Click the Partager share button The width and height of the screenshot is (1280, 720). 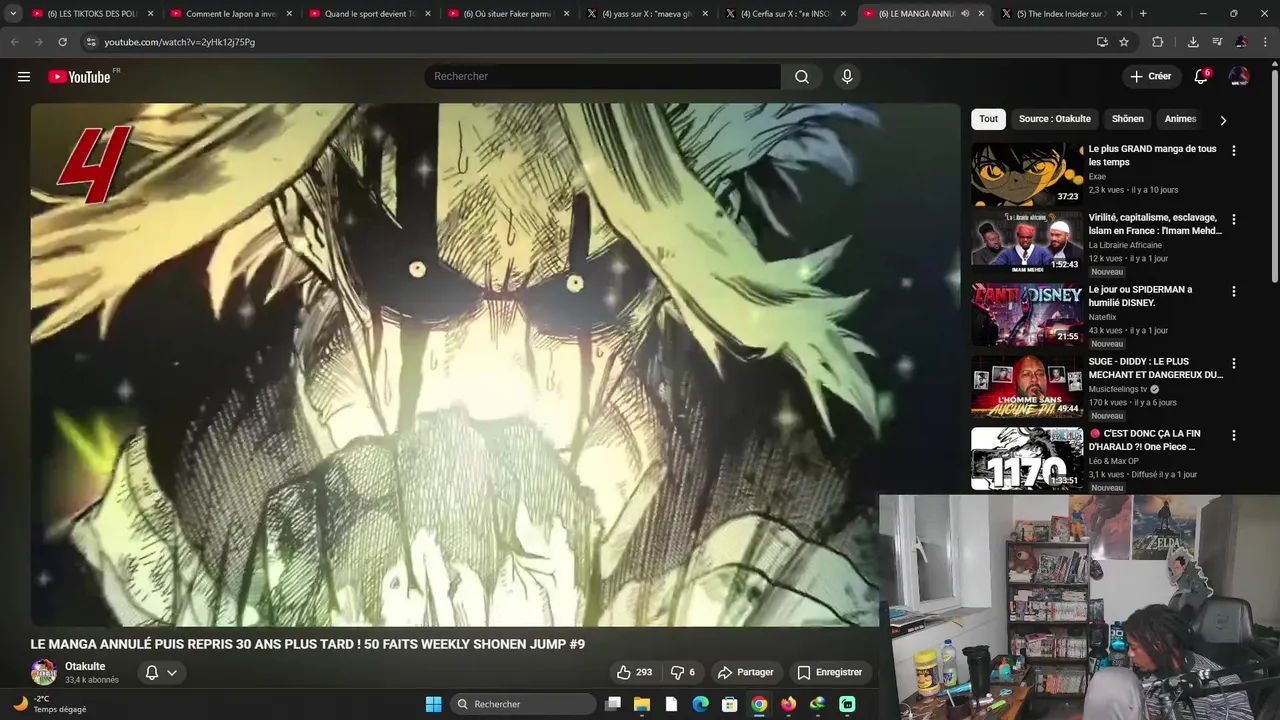(745, 672)
